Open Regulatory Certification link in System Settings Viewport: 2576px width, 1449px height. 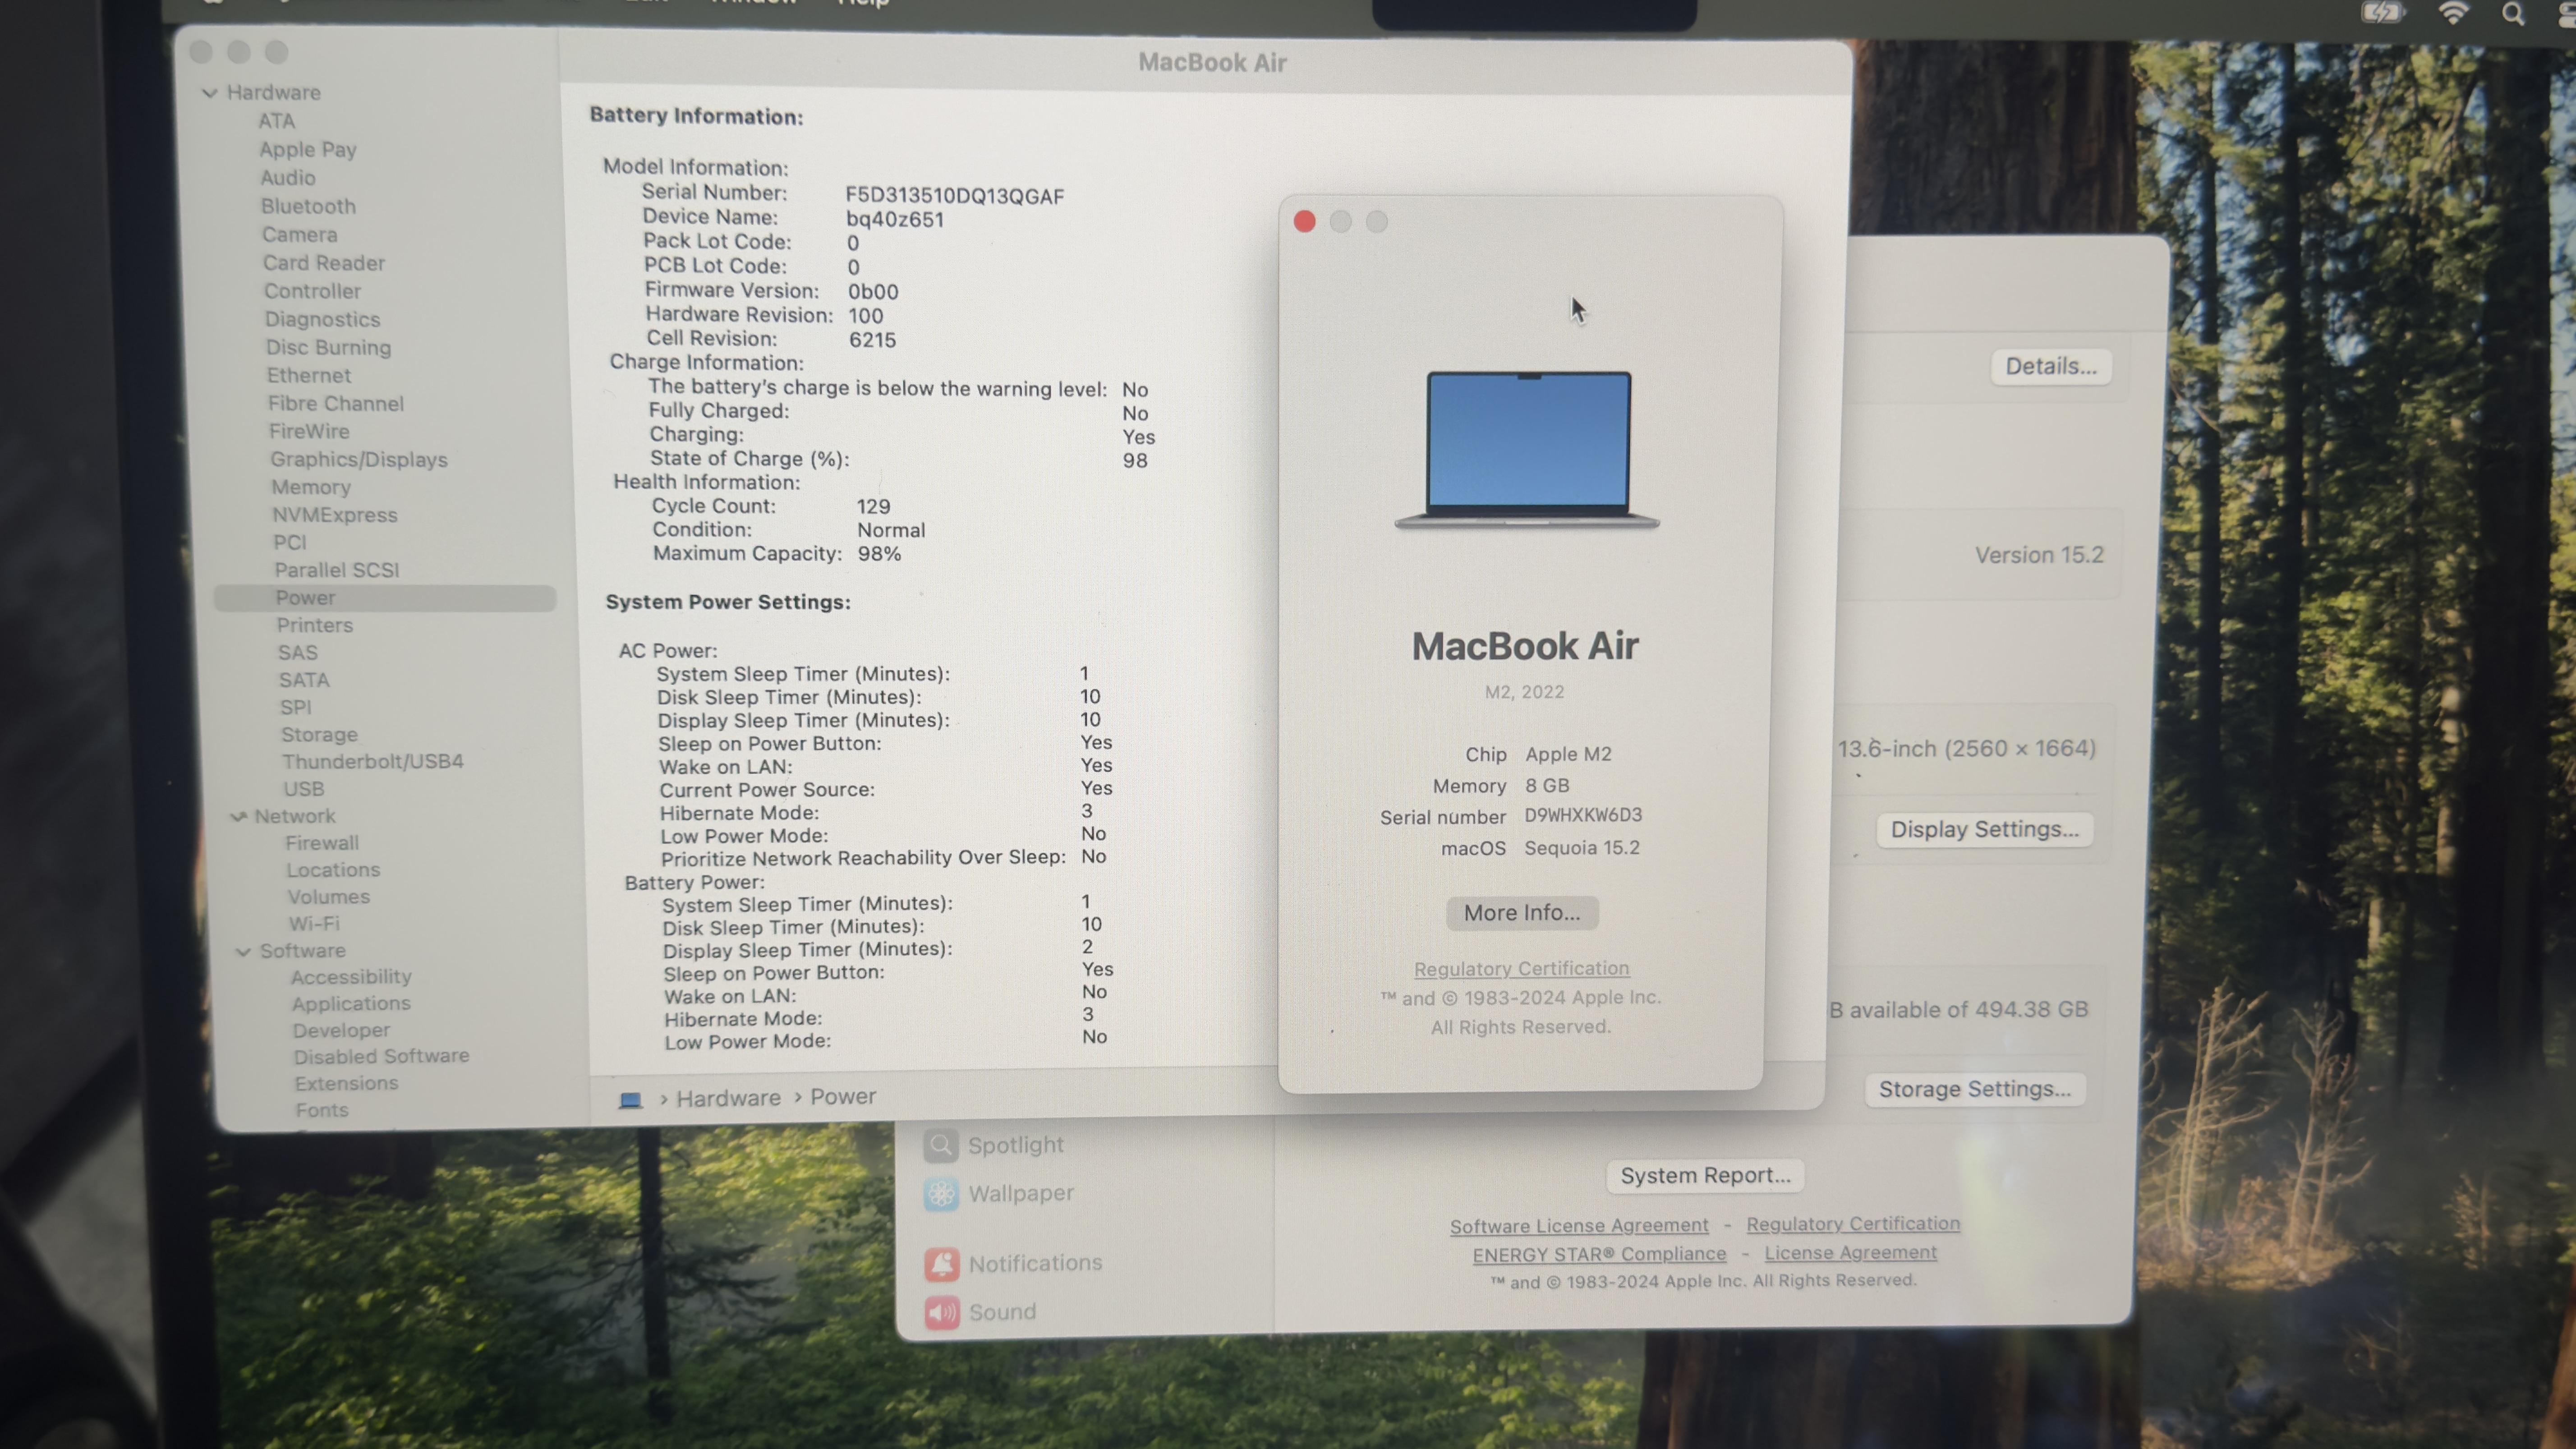point(1853,1224)
